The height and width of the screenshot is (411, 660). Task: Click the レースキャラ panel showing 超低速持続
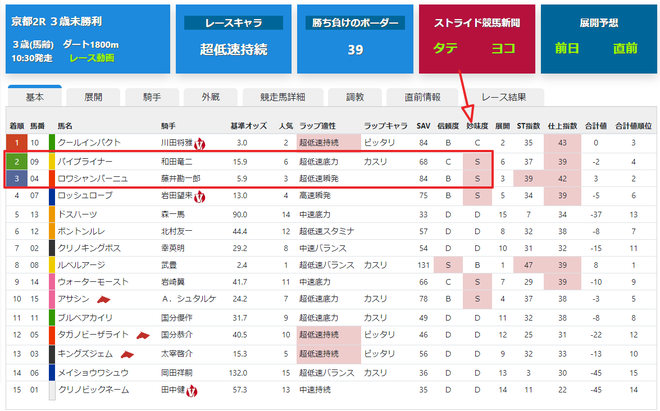pos(233,39)
